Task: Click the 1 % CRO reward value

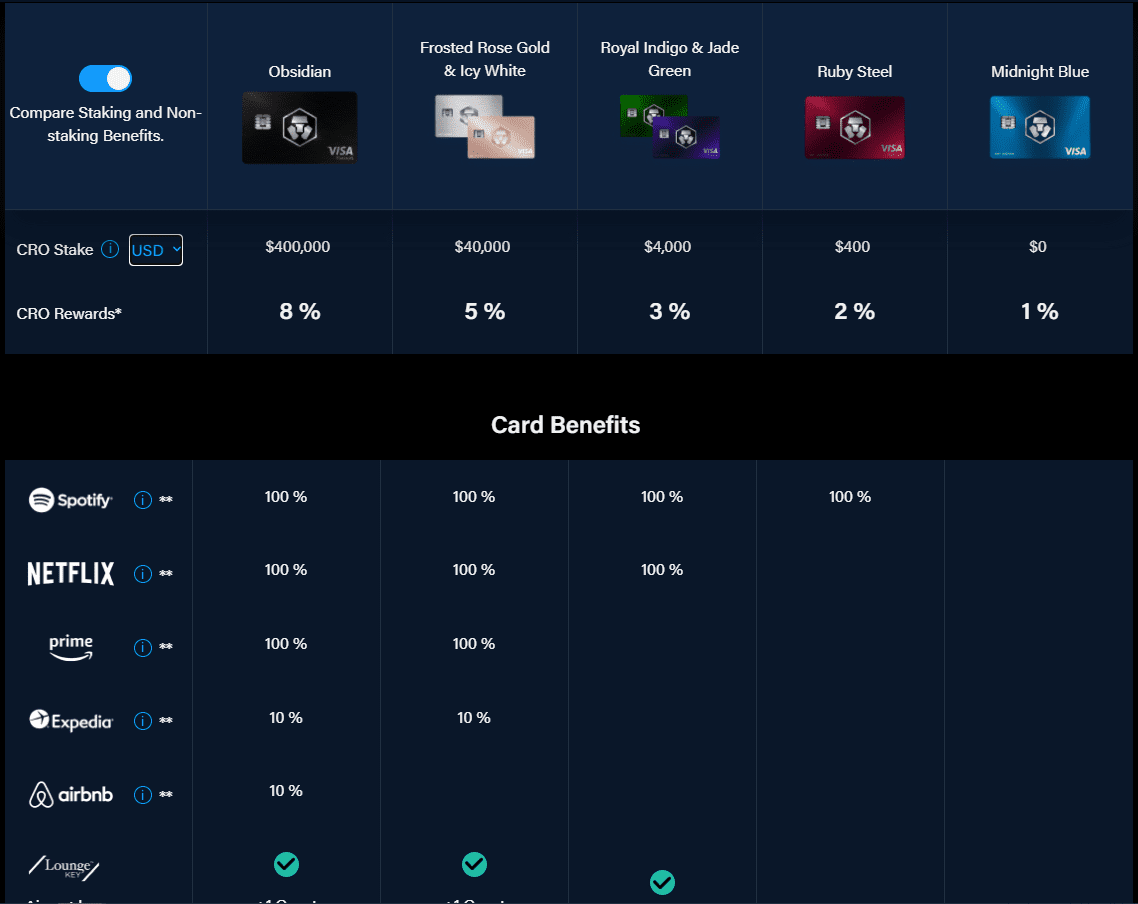Action: tap(1040, 311)
